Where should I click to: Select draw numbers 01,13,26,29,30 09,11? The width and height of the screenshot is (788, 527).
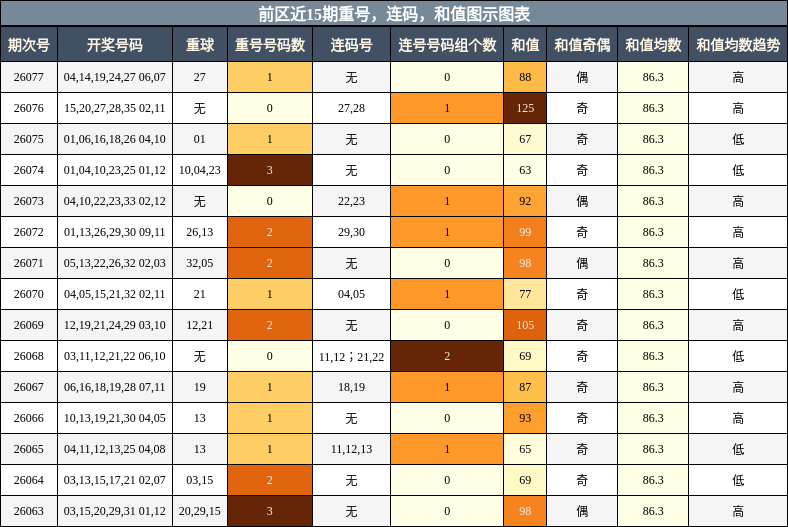[x=115, y=232]
